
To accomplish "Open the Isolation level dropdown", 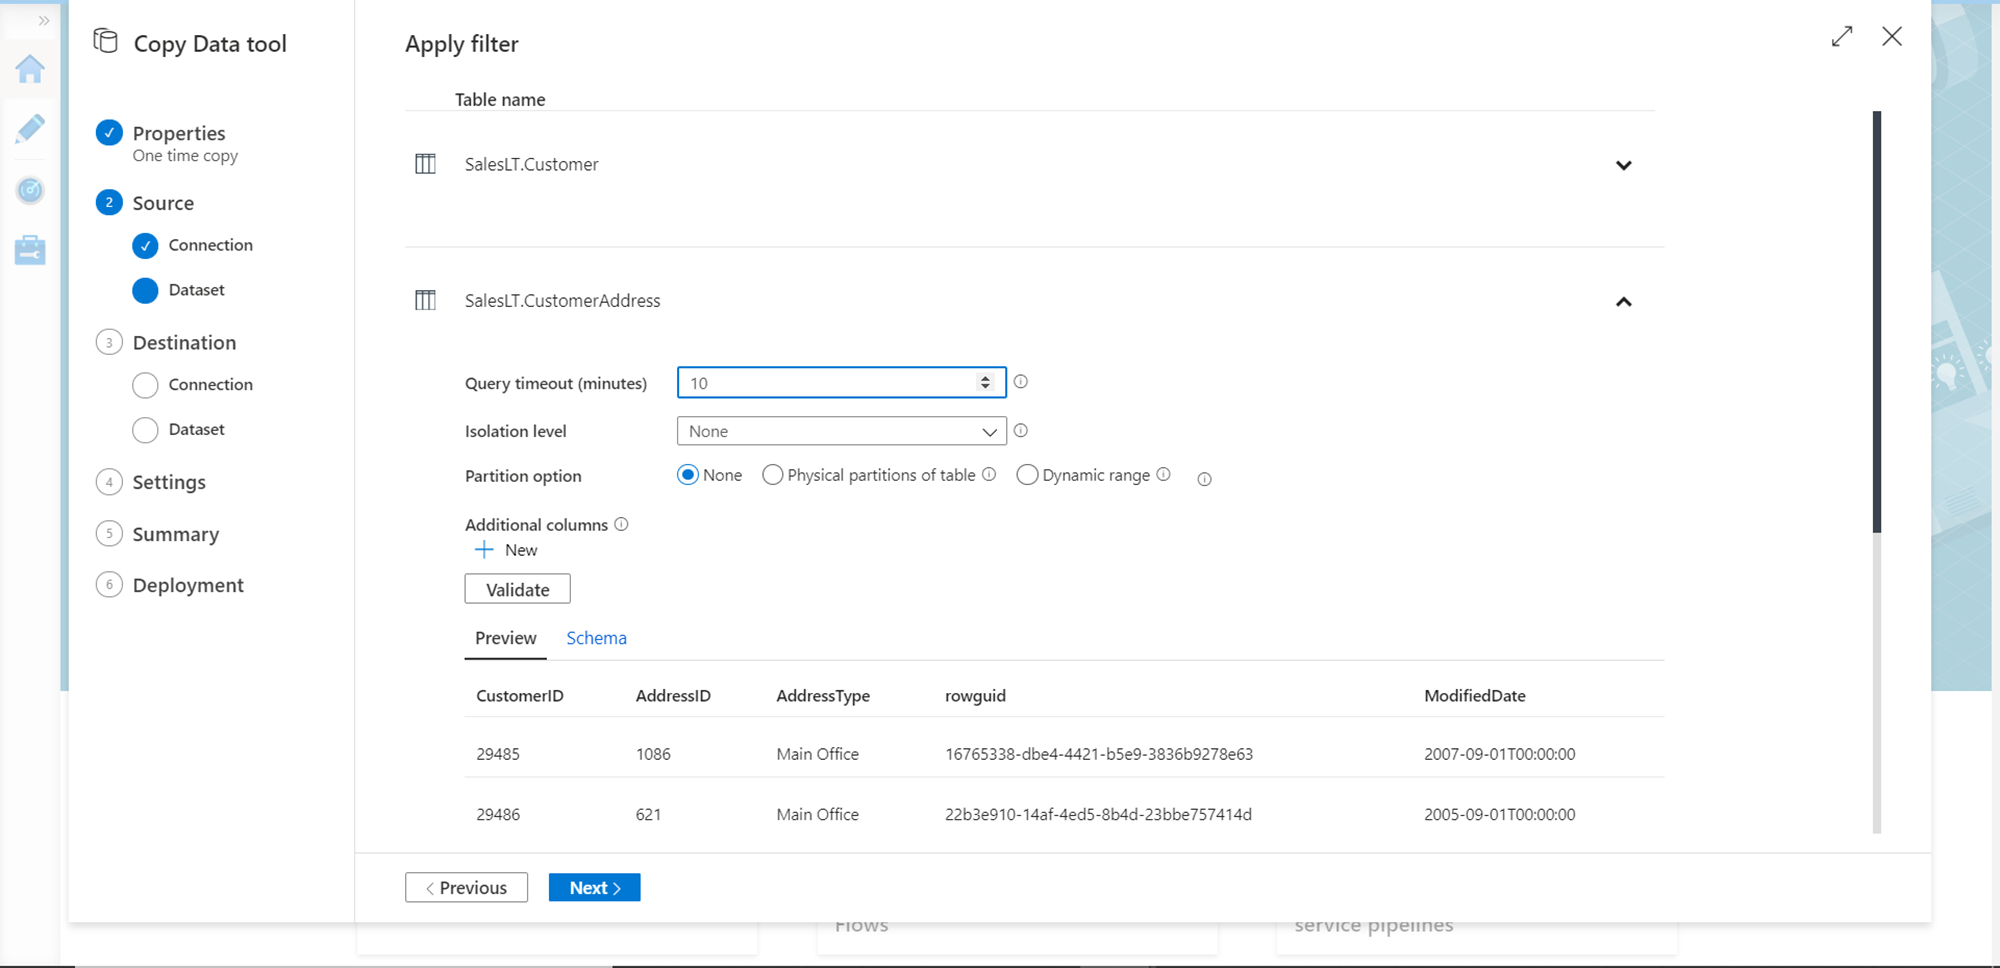I will (841, 431).
